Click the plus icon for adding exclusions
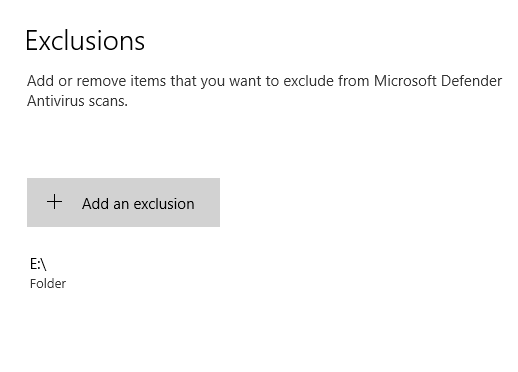 click(x=54, y=202)
